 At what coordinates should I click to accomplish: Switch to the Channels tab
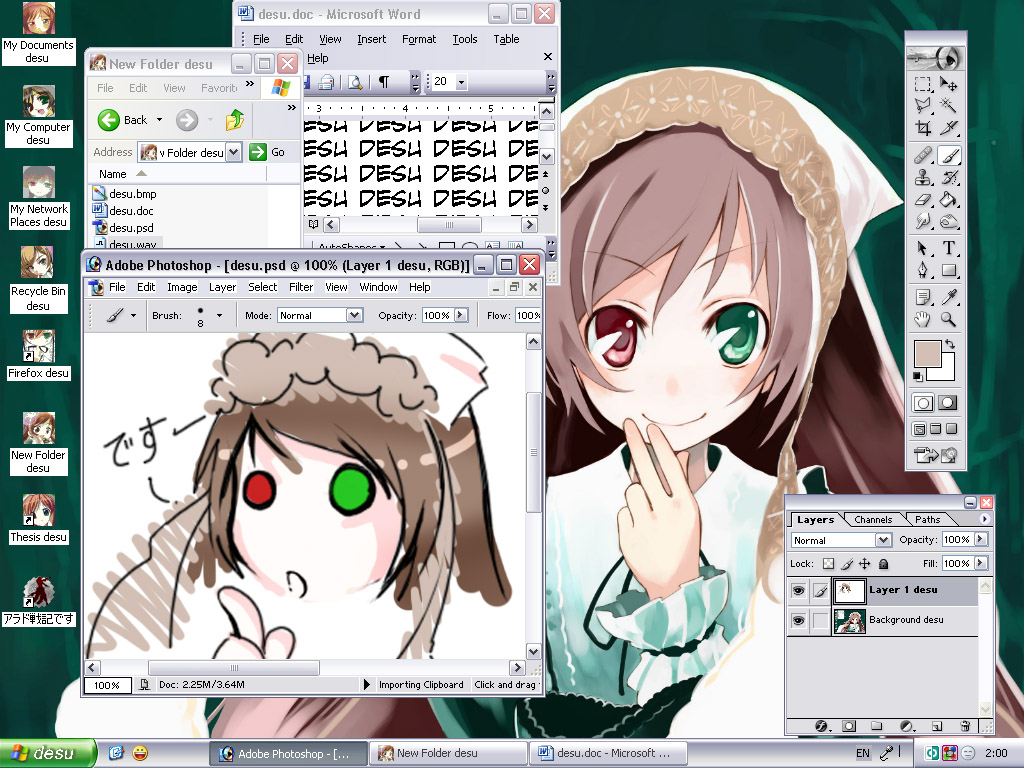point(873,520)
